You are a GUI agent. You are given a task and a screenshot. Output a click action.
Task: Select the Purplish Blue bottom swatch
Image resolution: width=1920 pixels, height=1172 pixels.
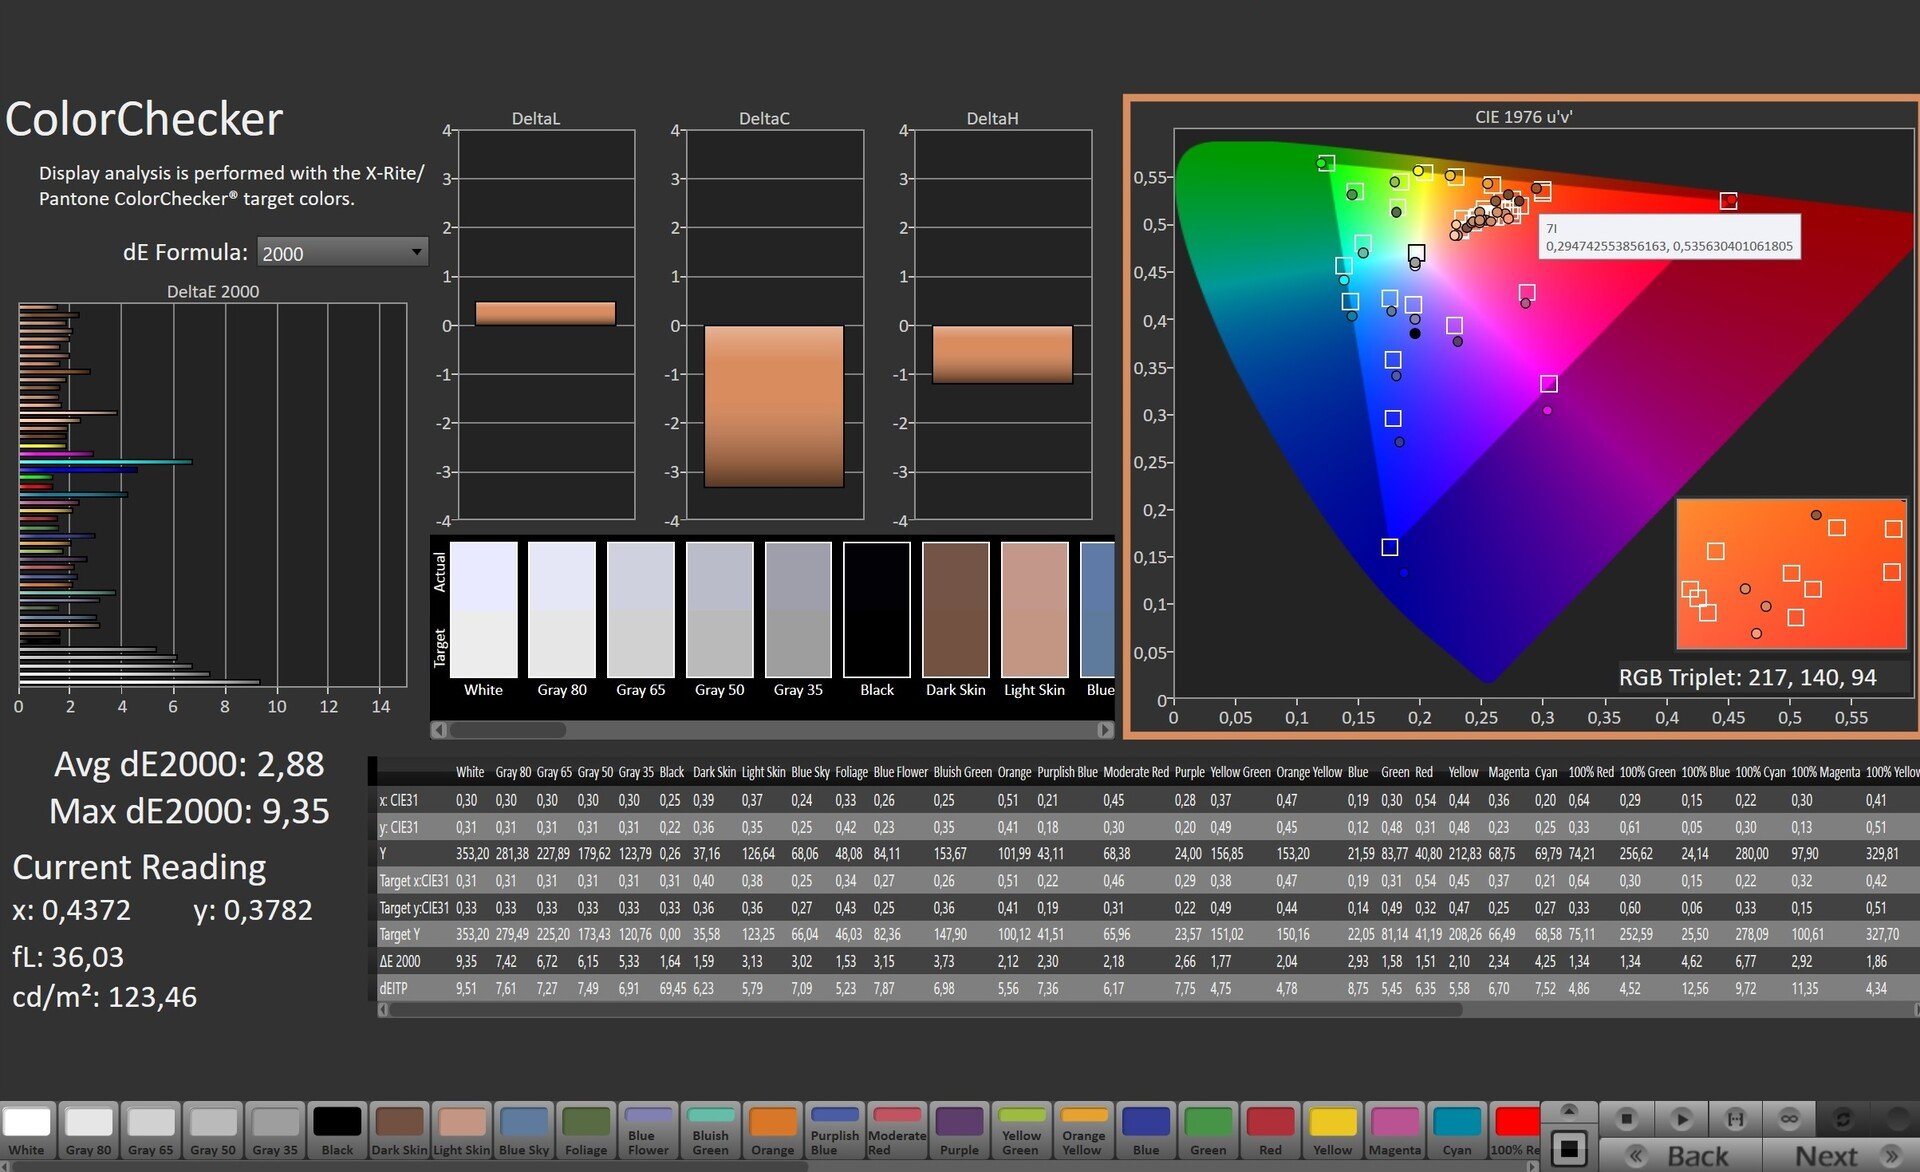tap(834, 1130)
